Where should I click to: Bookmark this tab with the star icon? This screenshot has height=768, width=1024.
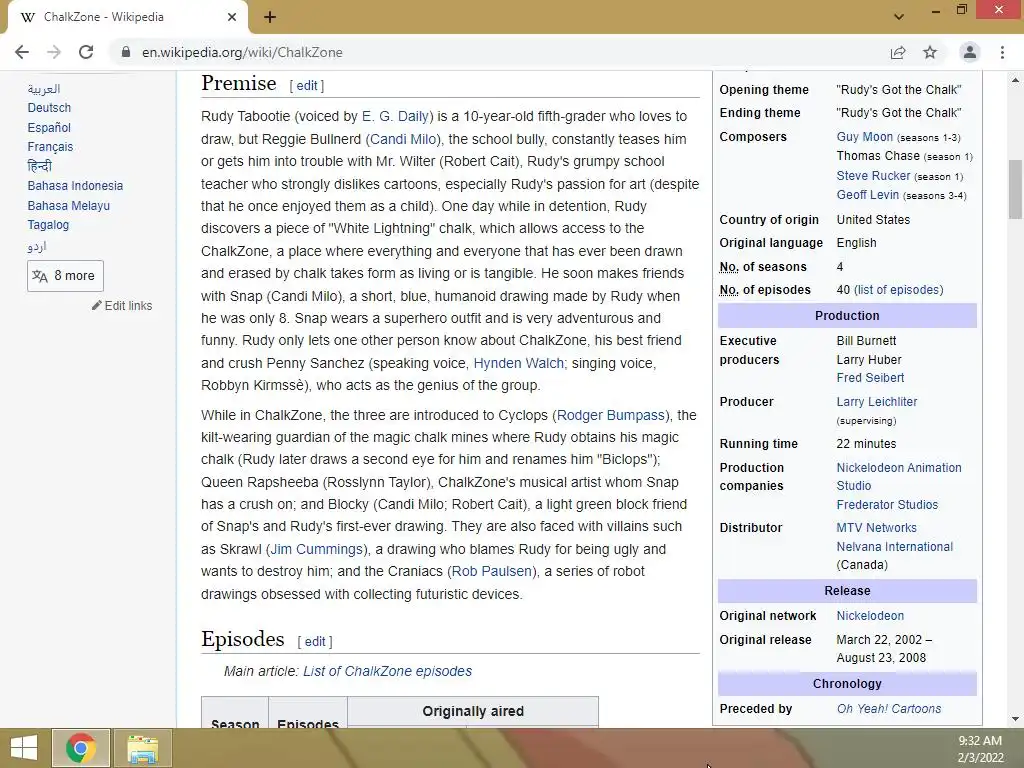coord(930,52)
